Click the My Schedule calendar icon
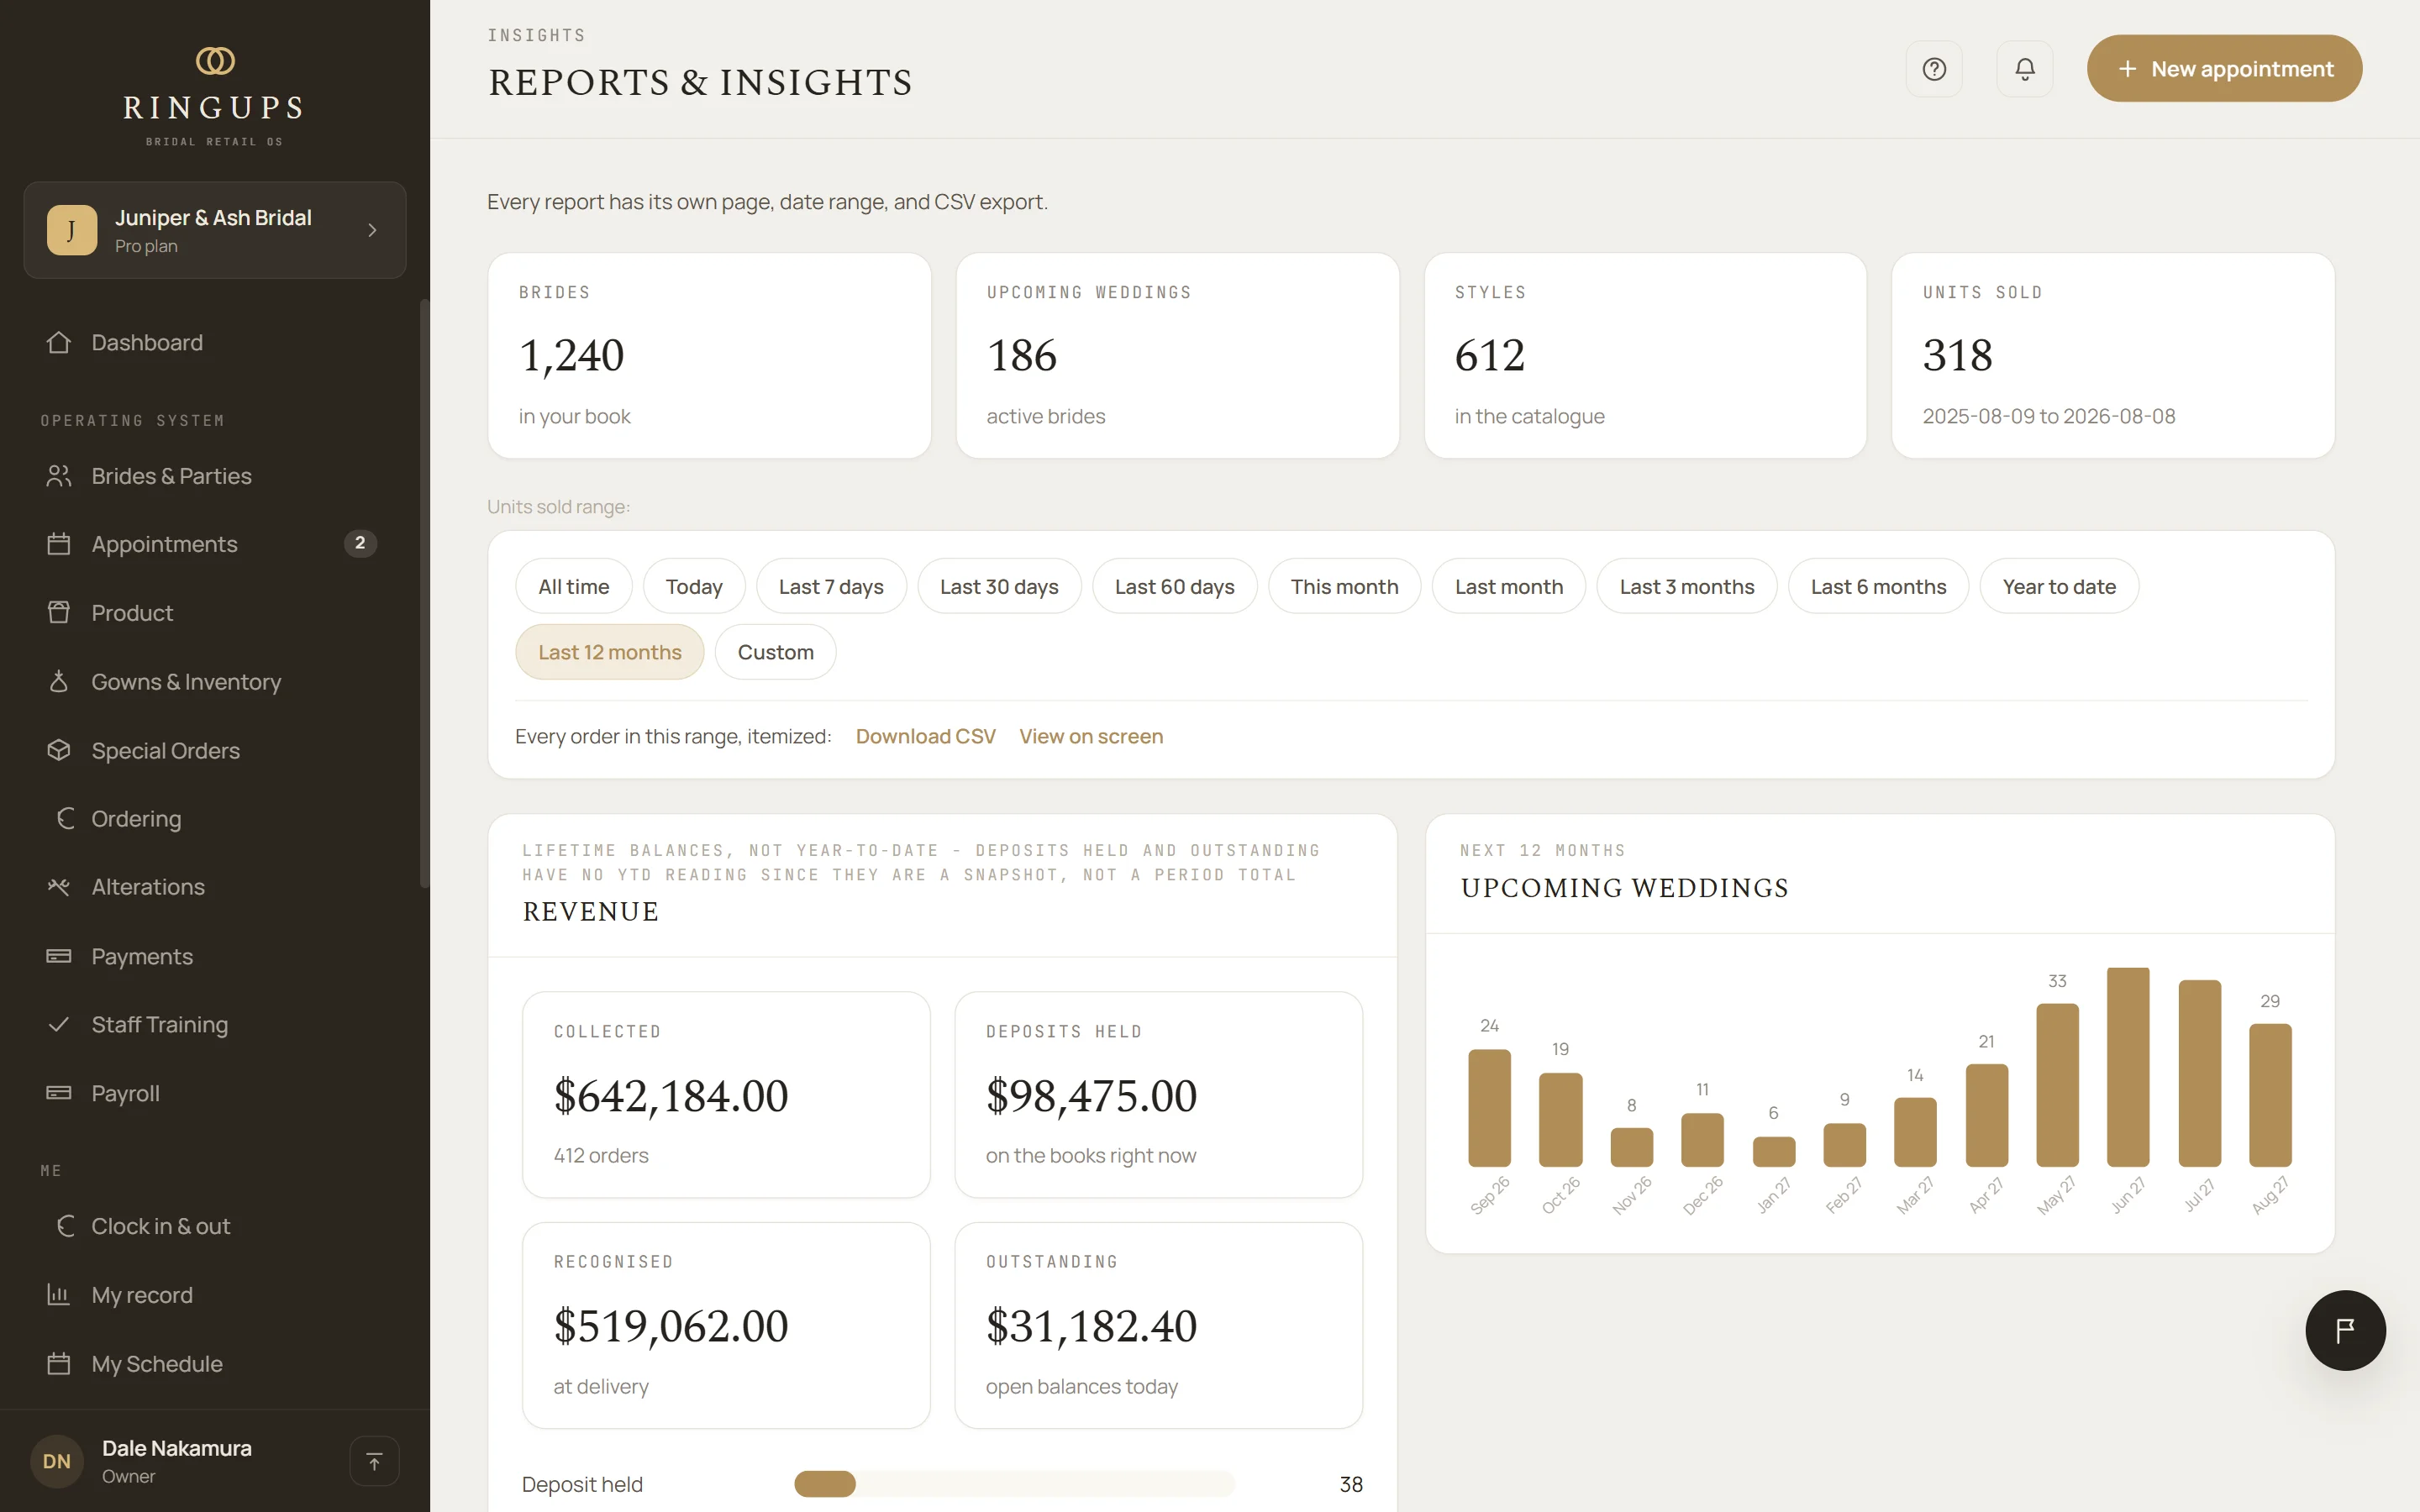Viewport: 2420px width, 1512px height. coord(59,1364)
